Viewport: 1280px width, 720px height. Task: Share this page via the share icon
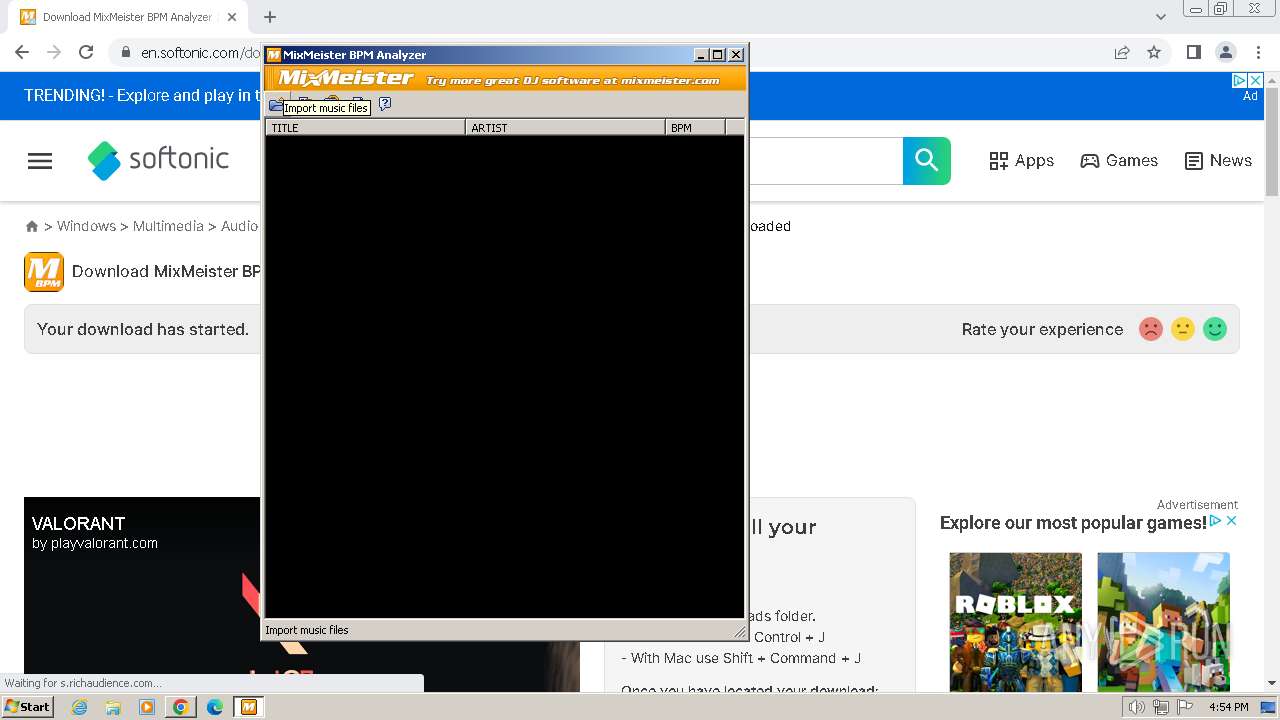[1122, 52]
